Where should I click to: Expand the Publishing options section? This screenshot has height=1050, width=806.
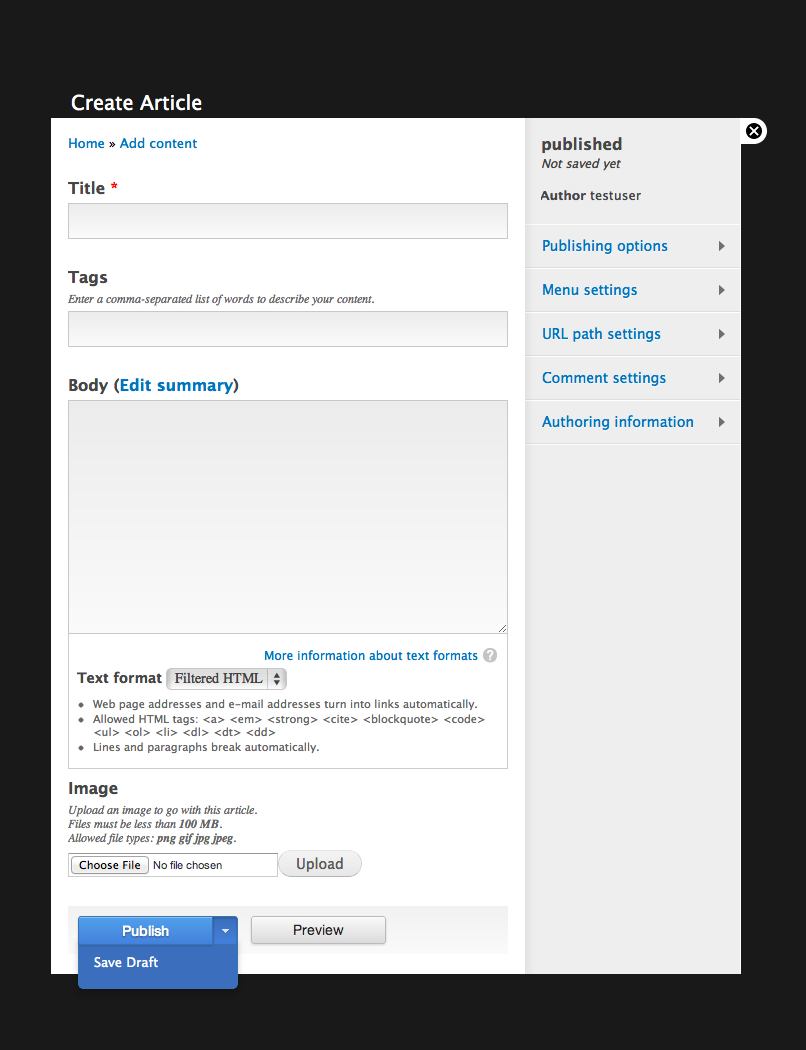pyautogui.click(x=604, y=245)
